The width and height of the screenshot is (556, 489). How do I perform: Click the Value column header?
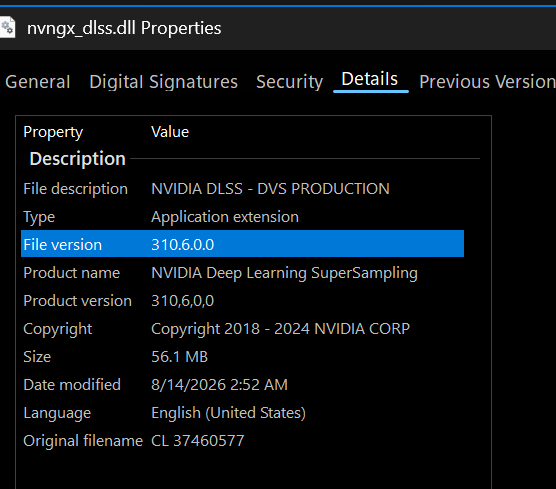[170, 132]
